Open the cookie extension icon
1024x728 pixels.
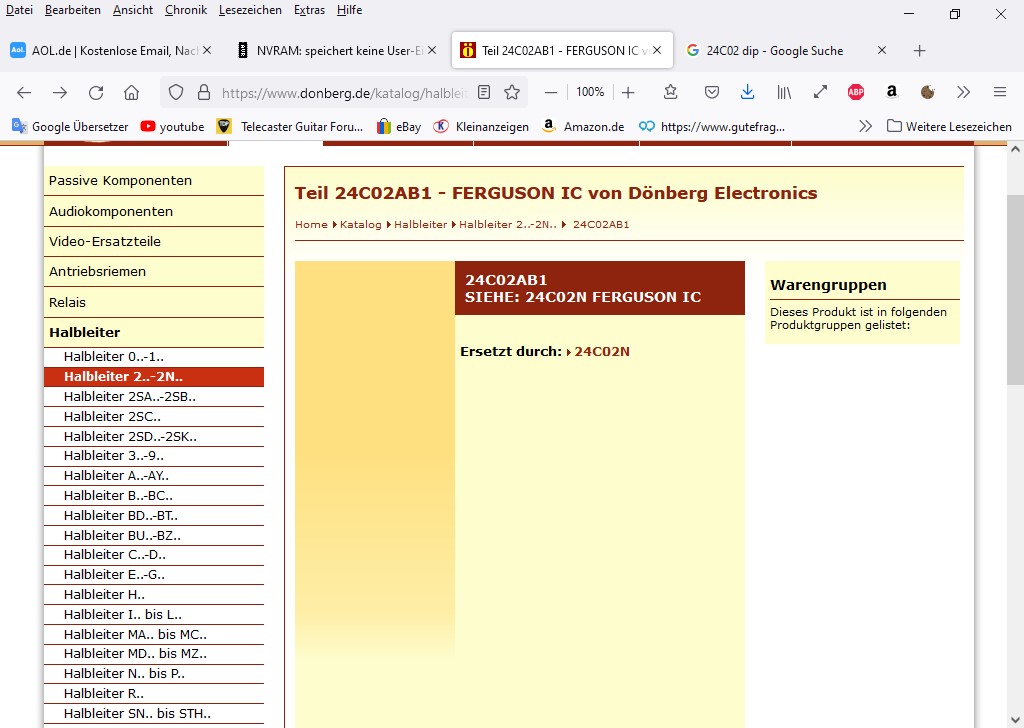point(927,92)
